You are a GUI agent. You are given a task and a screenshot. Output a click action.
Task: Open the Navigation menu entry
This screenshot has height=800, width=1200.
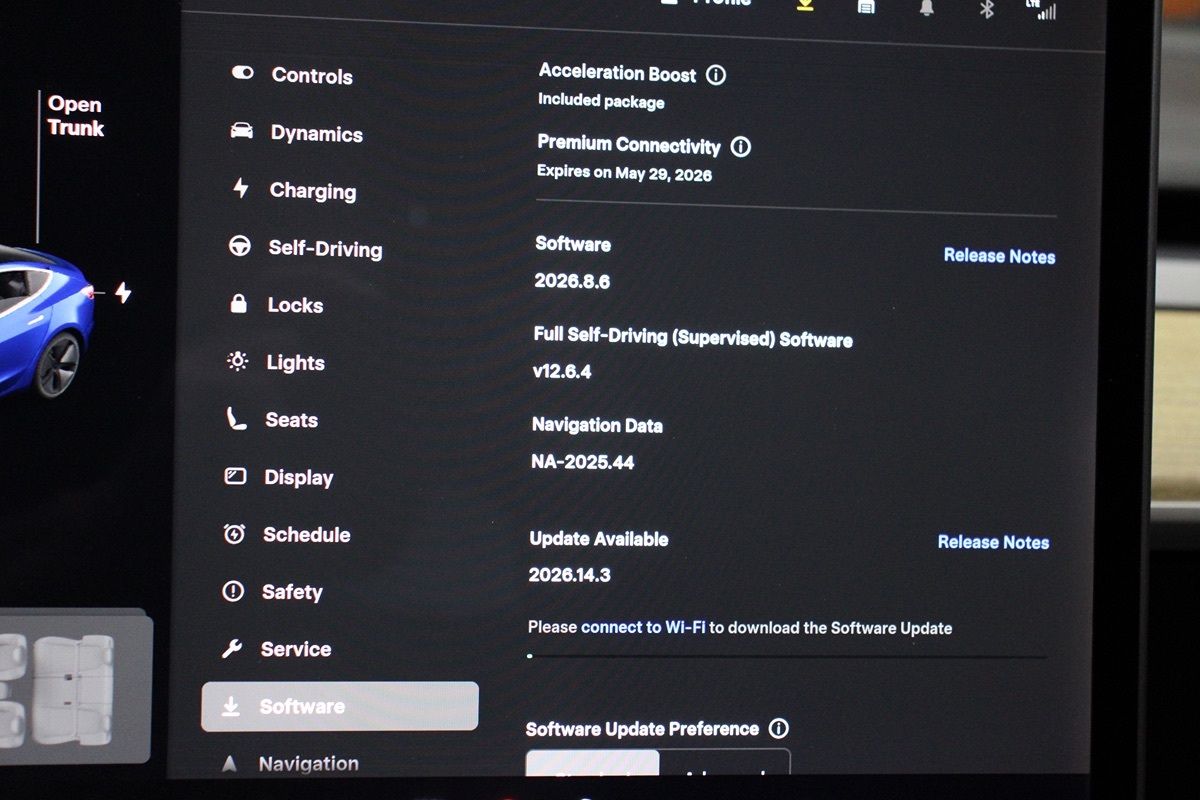pyautogui.click(x=289, y=764)
